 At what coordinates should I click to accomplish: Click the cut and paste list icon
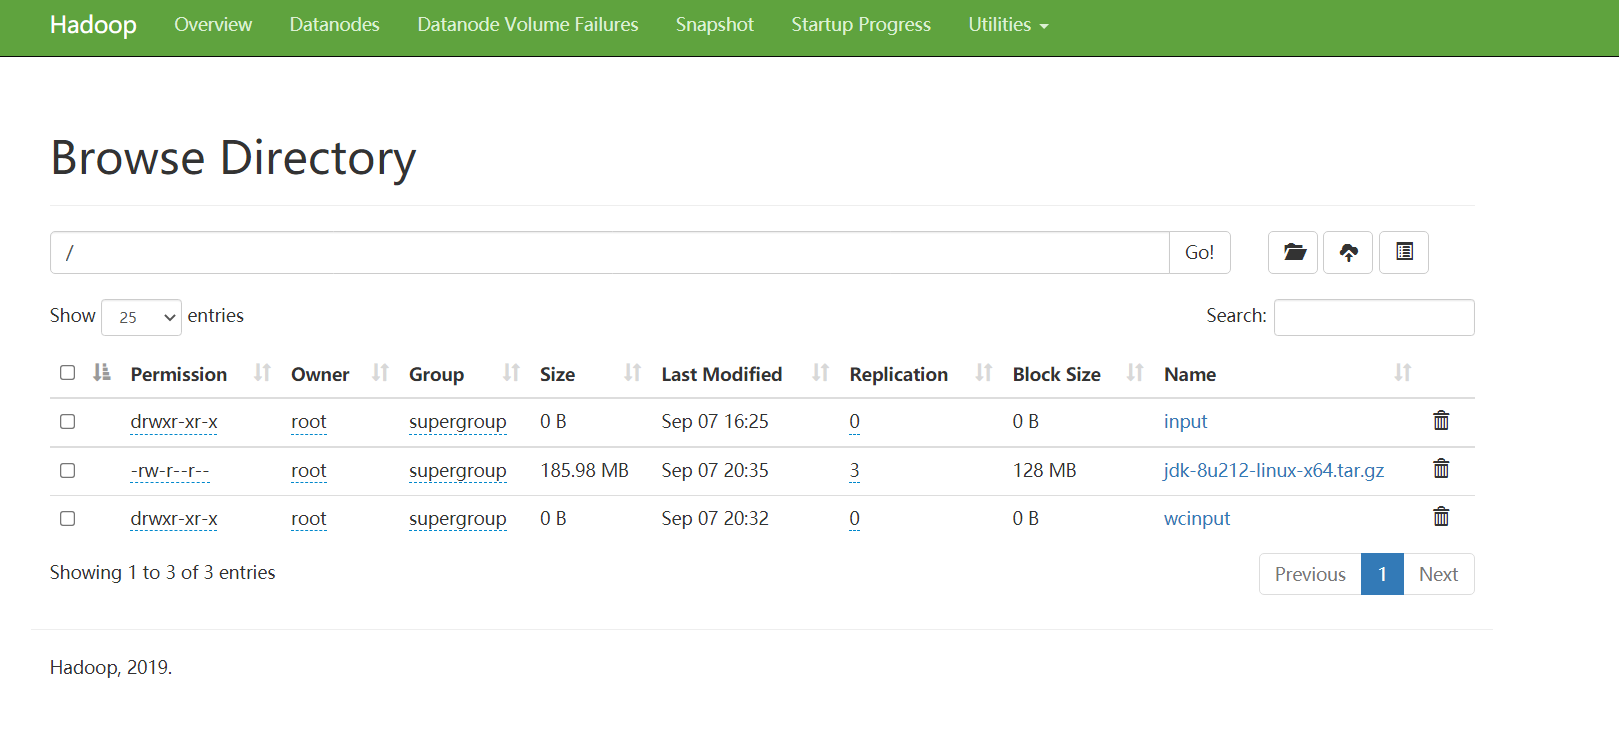[1404, 252]
